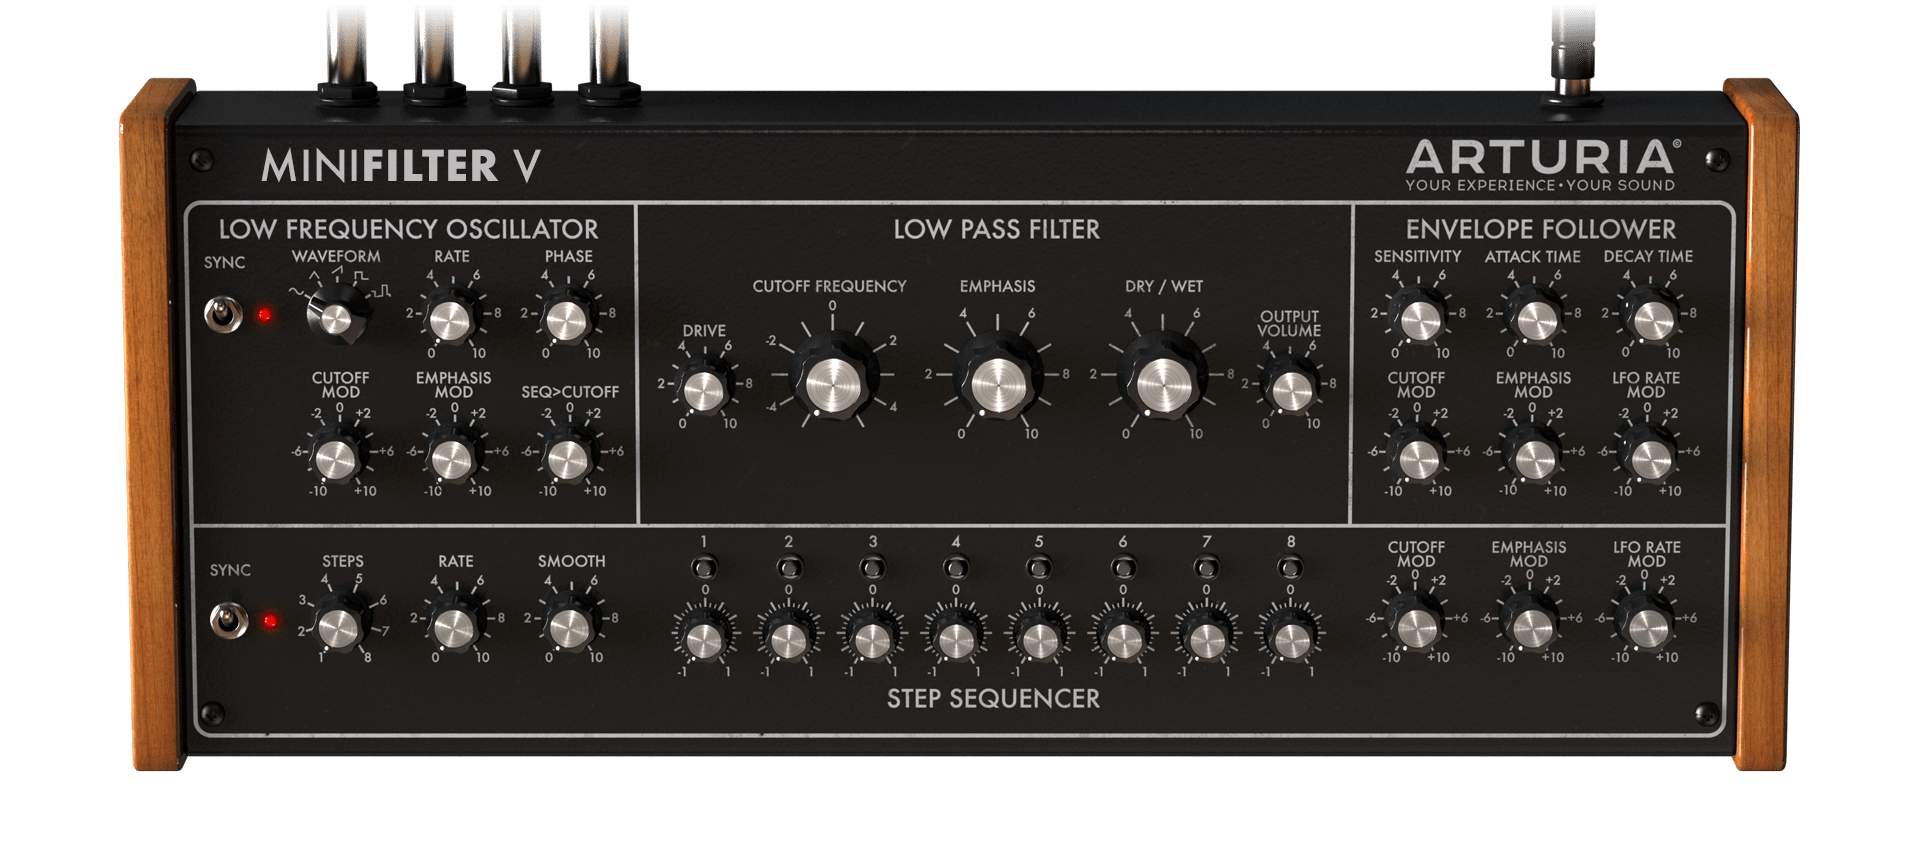Toggle the LFO Sync switch
This screenshot has height=864, width=1920.
click(222, 316)
